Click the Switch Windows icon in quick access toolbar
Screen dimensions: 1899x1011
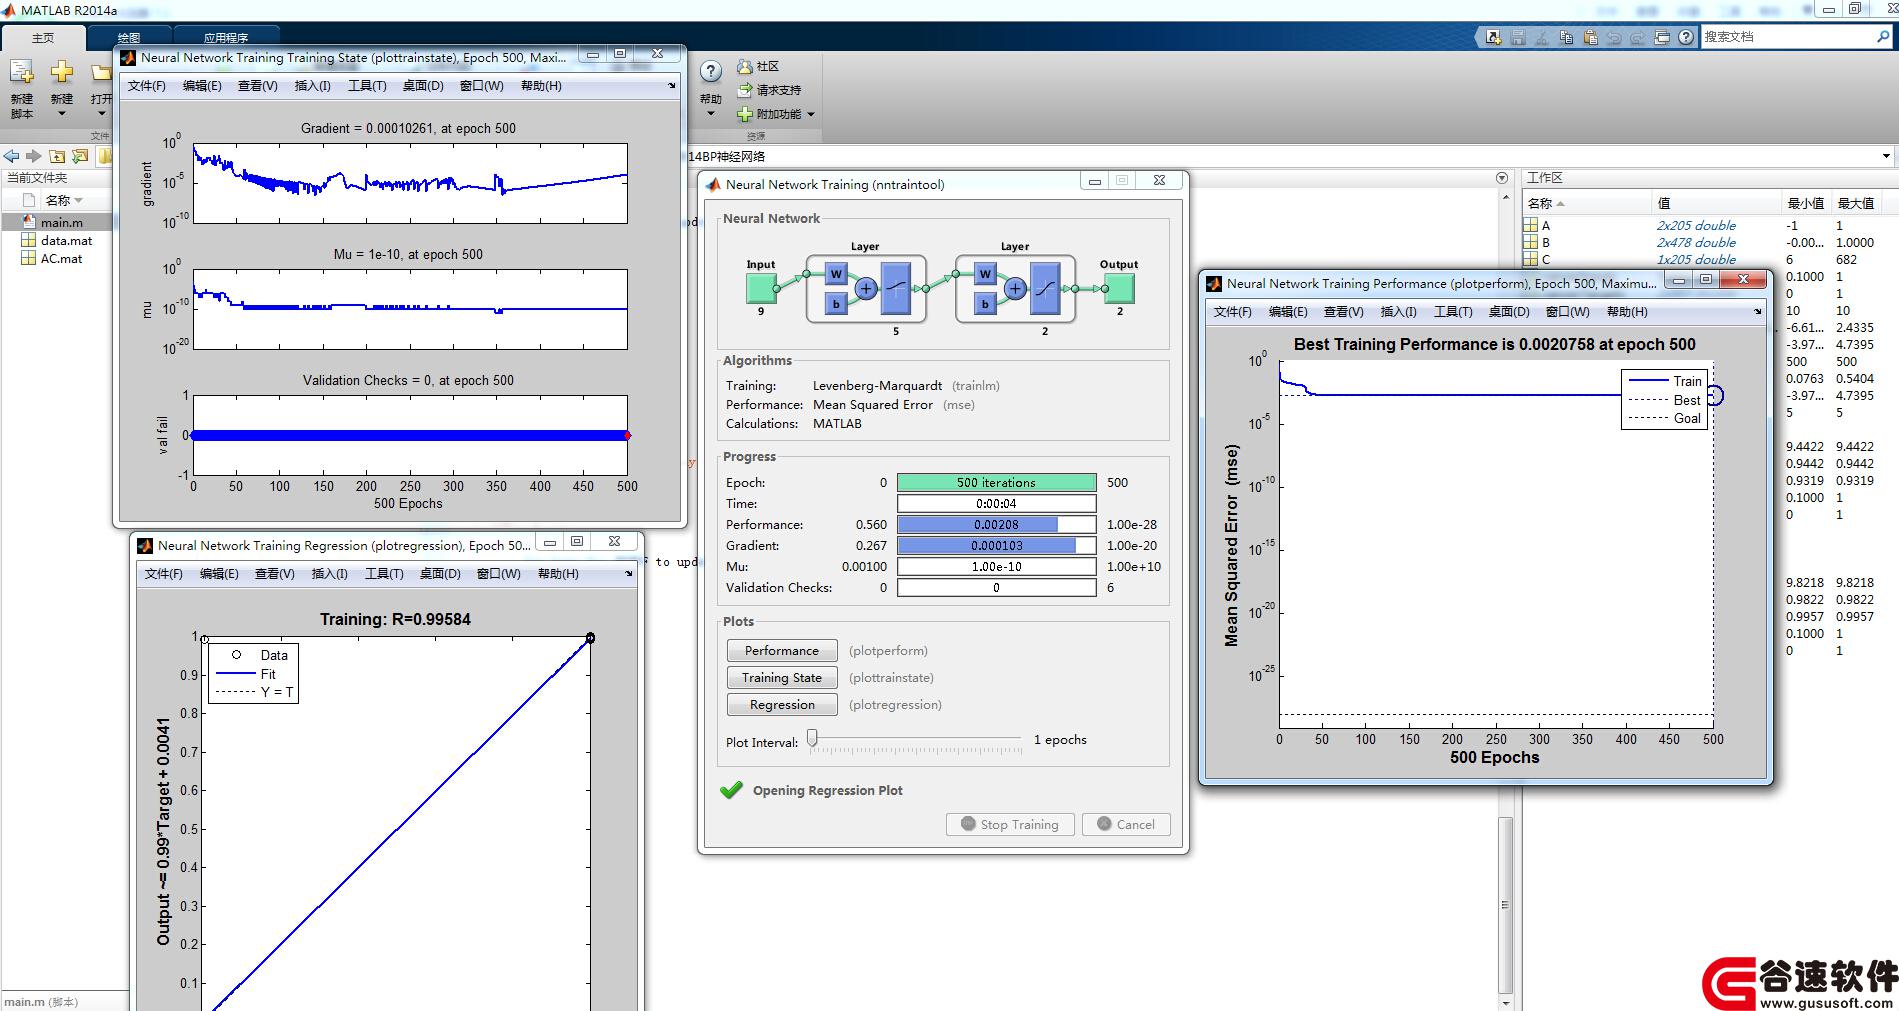point(1662,37)
